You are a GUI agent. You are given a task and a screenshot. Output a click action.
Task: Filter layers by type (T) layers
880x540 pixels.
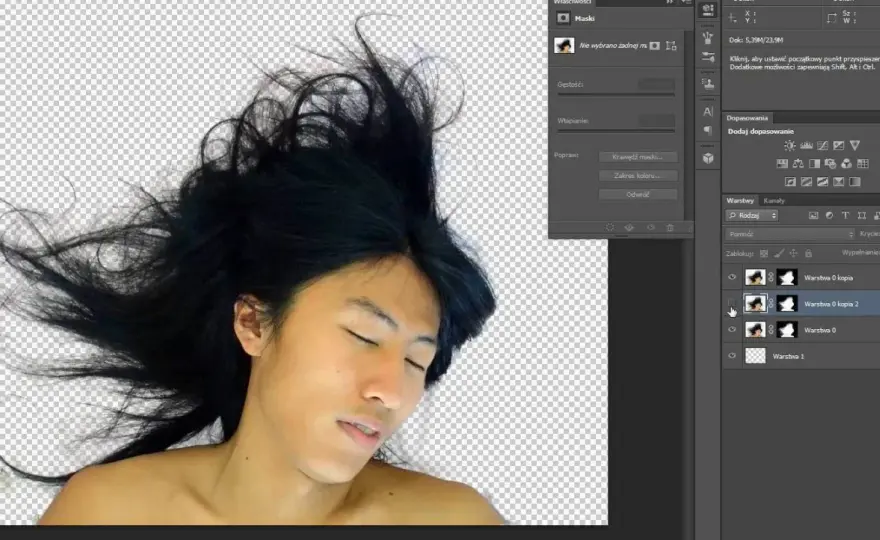(845, 216)
